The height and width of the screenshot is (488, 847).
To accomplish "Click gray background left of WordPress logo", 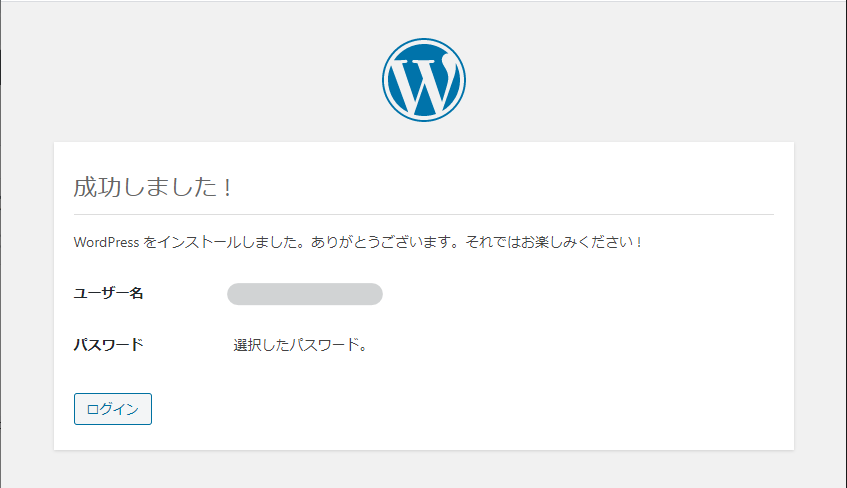I will click(189, 80).
